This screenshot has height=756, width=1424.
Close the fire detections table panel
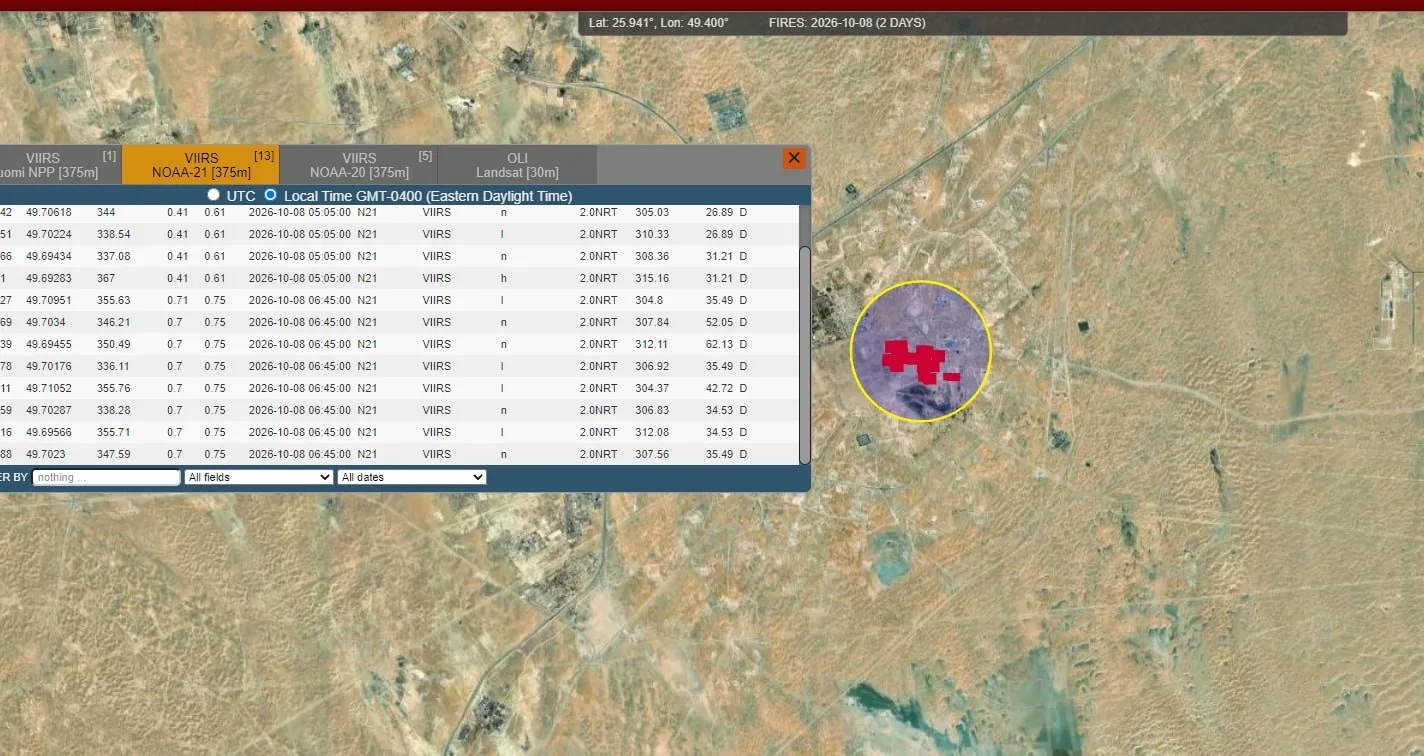(794, 158)
